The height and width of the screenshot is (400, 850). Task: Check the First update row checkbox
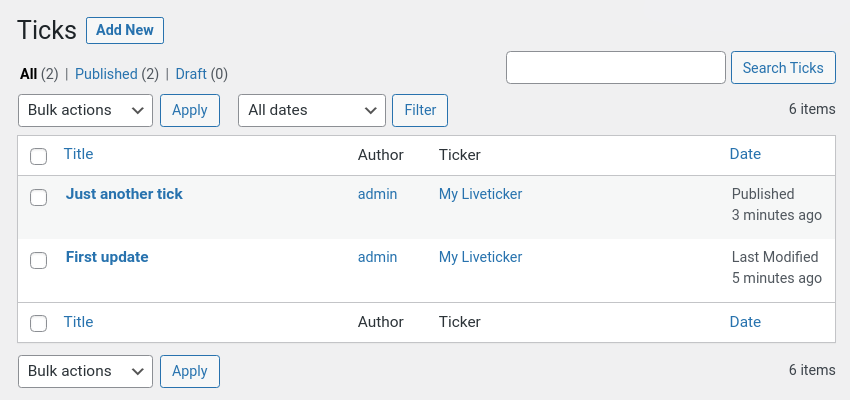pyautogui.click(x=38, y=260)
